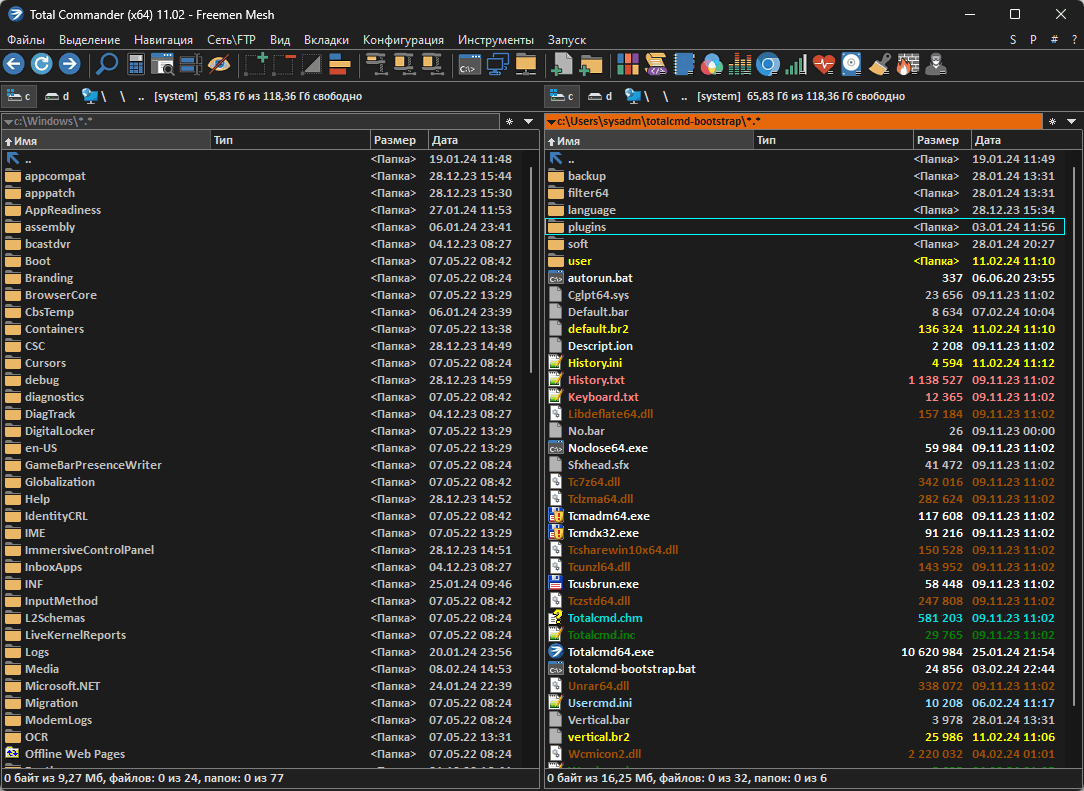The height and width of the screenshot is (791, 1084).
Task: Select Totalcmd64.exe in the right panel
Action: coord(610,652)
